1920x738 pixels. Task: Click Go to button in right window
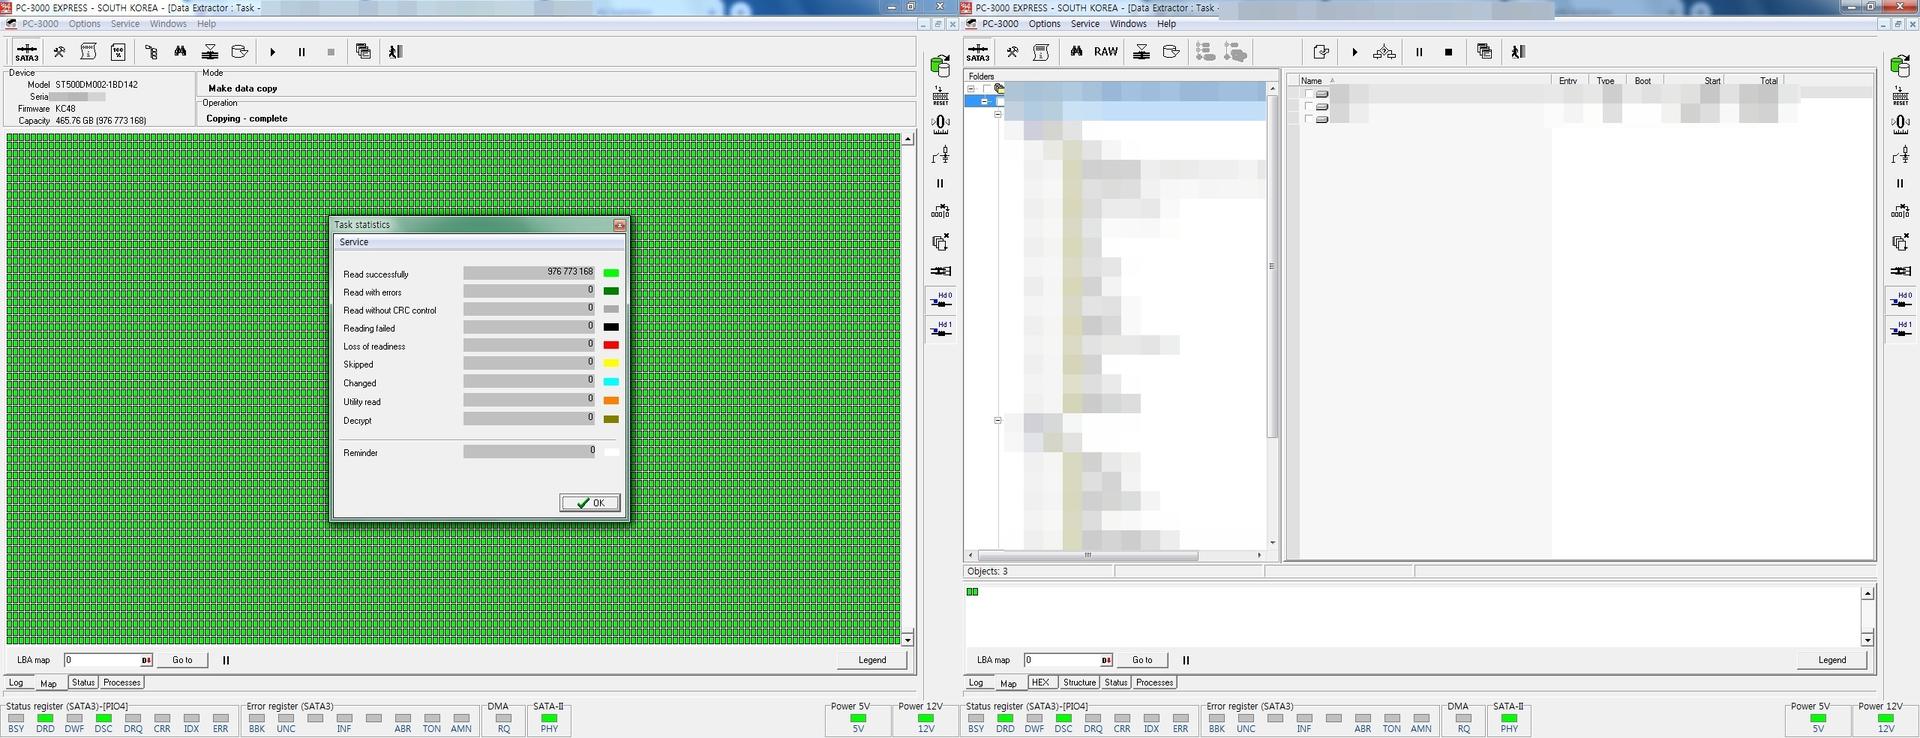click(x=1142, y=660)
